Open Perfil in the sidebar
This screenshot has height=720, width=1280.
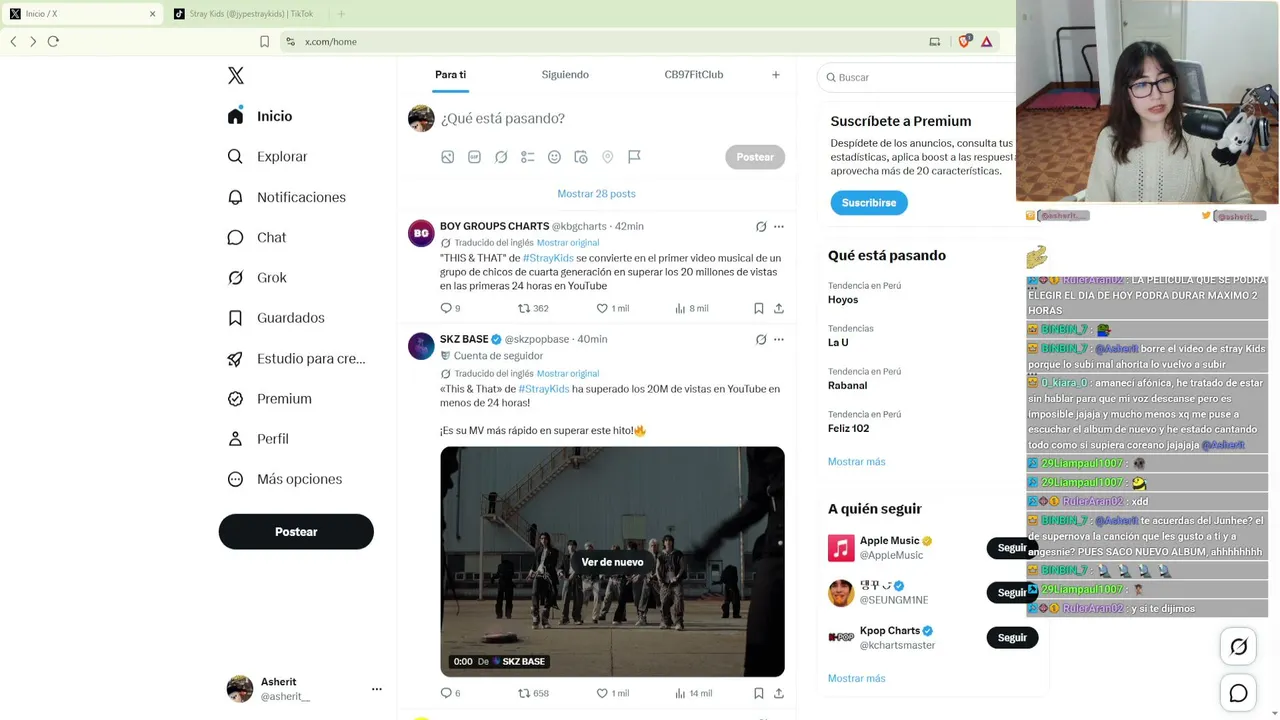tap(258, 439)
